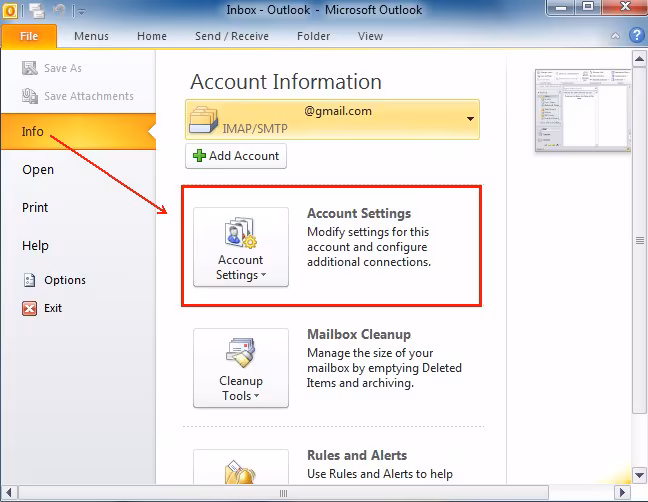Click the Cleanup Tools broom icon
Image resolution: width=648 pixels, height=502 pixels.
pyautogui.click(x=241, y=353)
